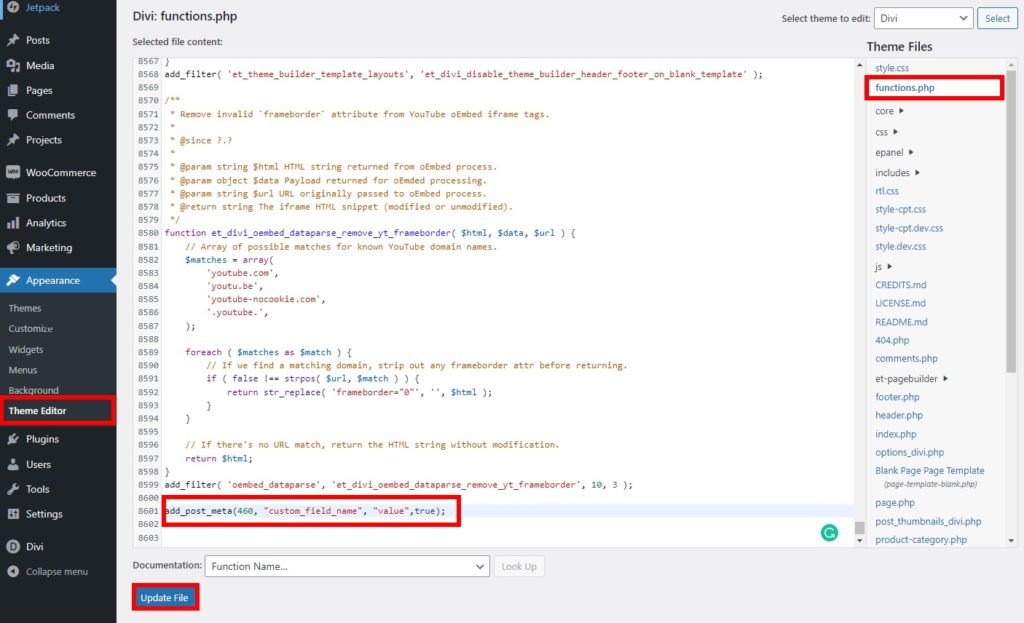Image resolution: width=1024 pixels, height=623 pixels.
Task: Expand the core folder in Theme Files
Action: (x=889, y=111)
